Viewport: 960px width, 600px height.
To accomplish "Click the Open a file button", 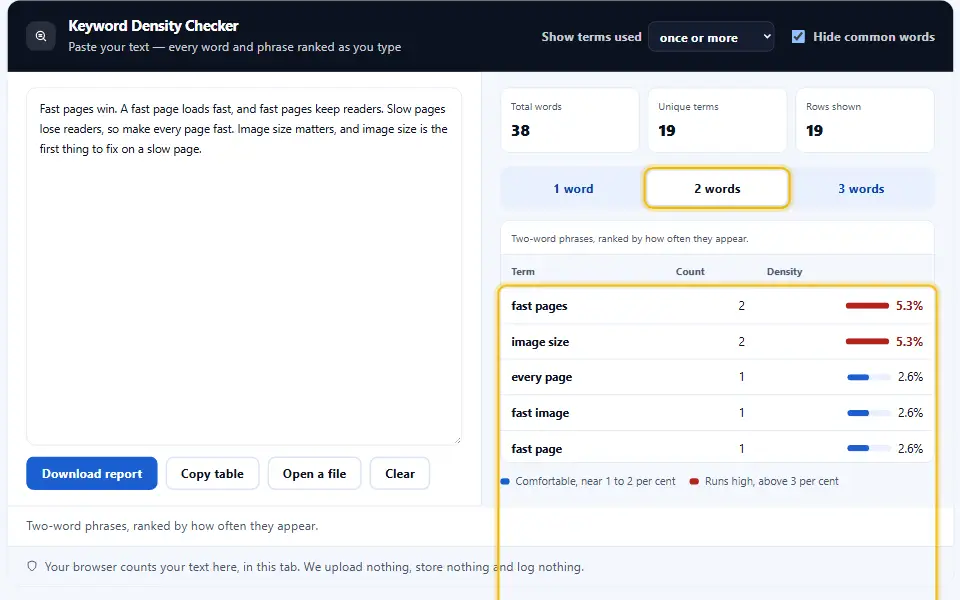I will coord(314,473).
